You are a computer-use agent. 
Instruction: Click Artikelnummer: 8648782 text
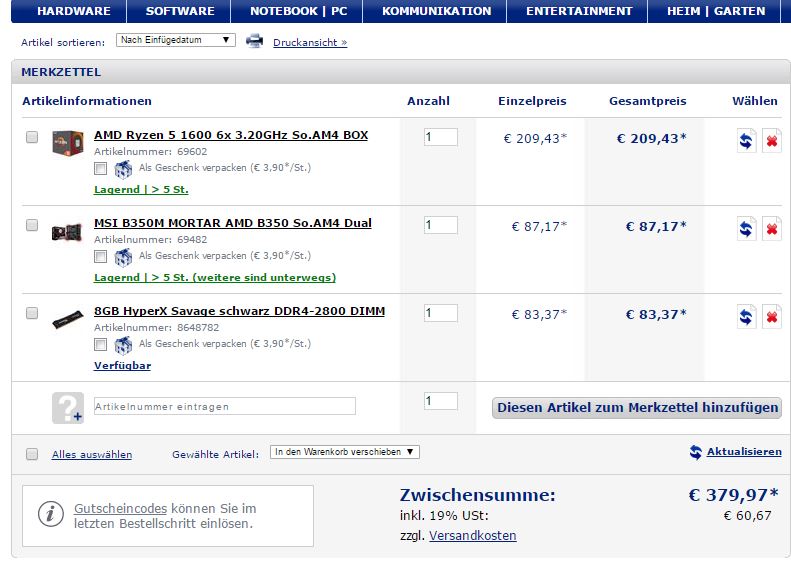pyautogui.click(x=156, y=327)
